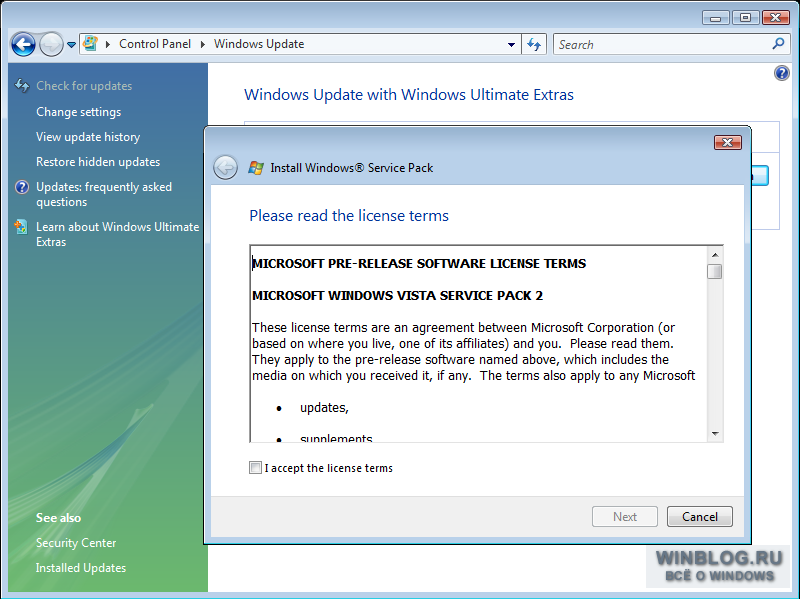Viewport: 800px width, 599px height.
Task: Click MICROSOFT PRE-RELEASE SOFTWARE LICENSE TERMS text
Action: pyautogui.click(x=419, y=263)
